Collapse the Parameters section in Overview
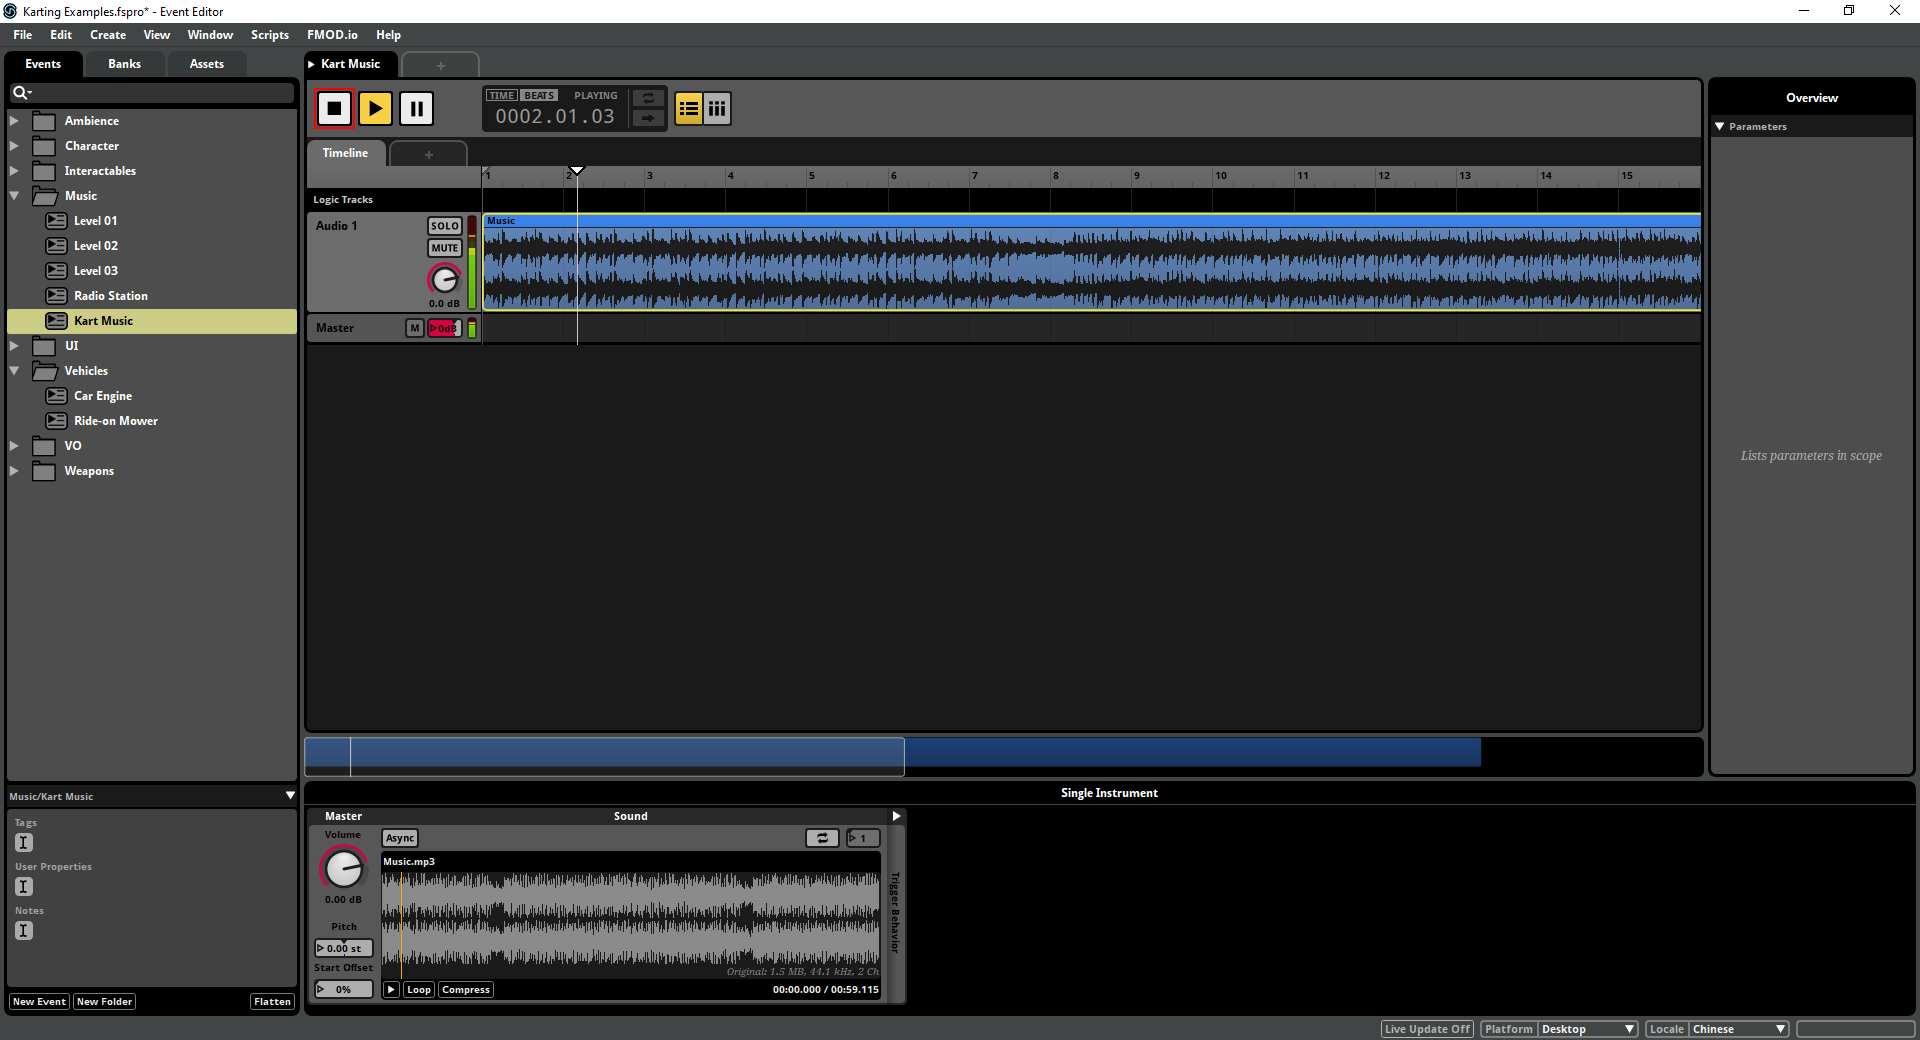 (x=1720, y=127)
